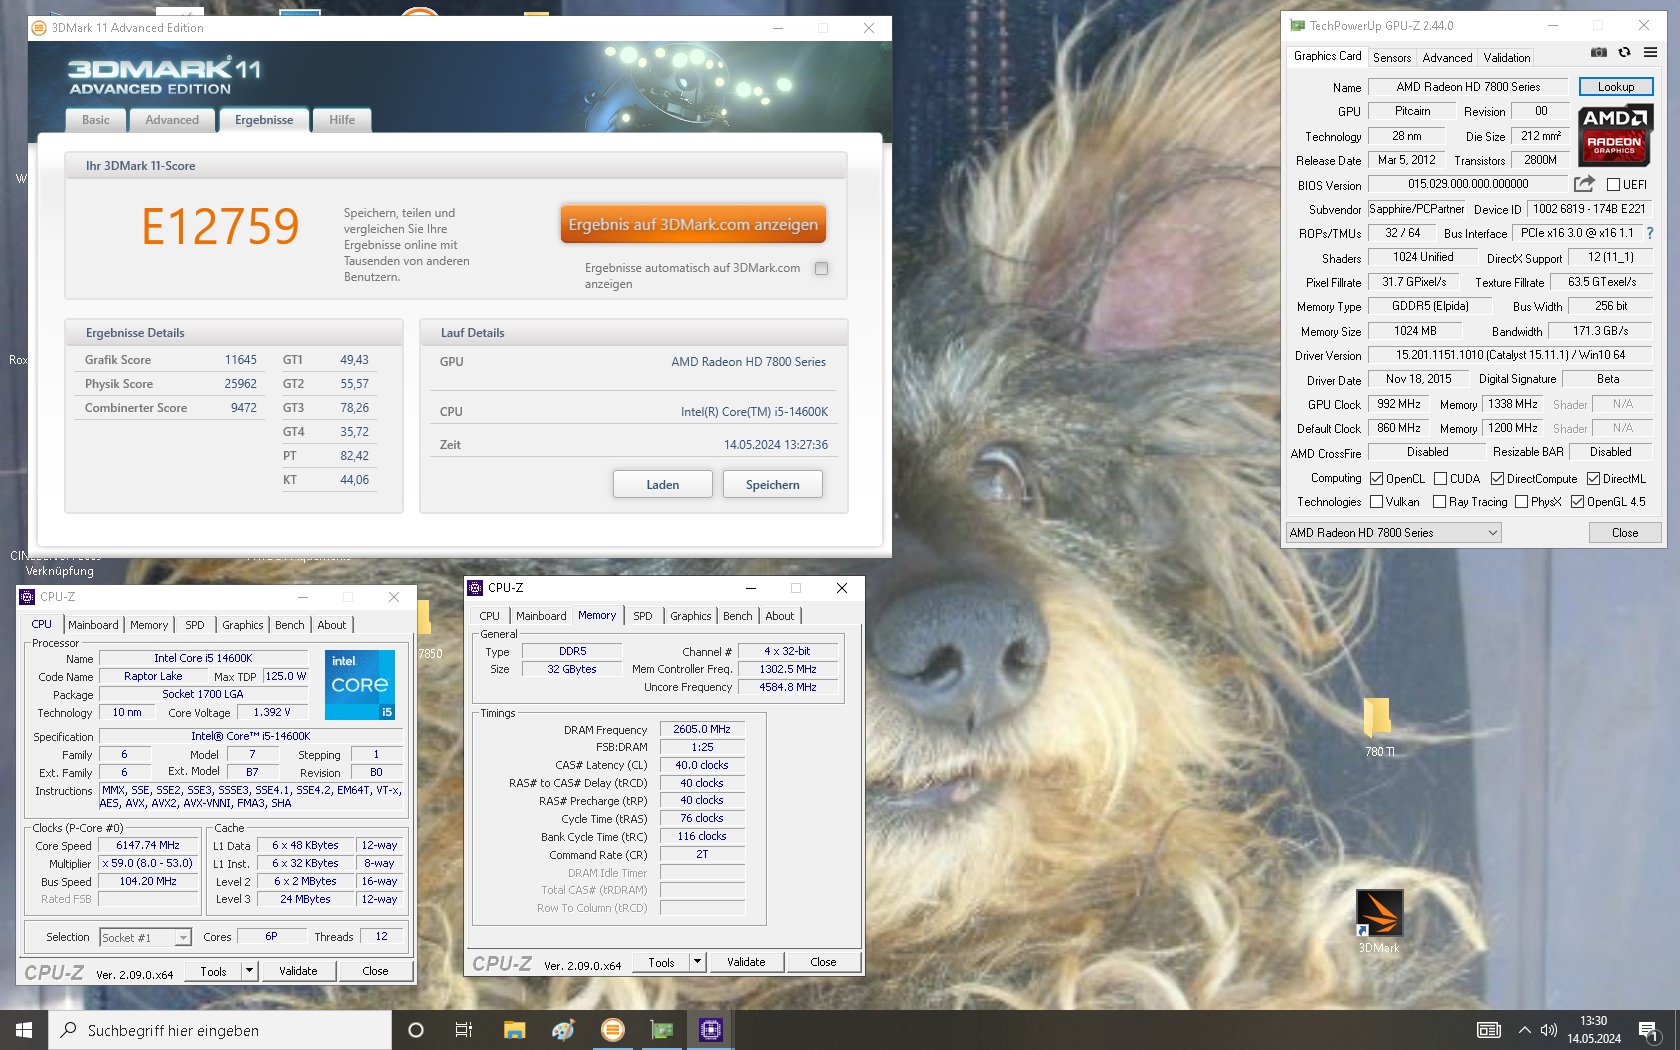
Task: Expand Tools dropdown arrow in CPU-Z CPU window
Action: (249, 971)
